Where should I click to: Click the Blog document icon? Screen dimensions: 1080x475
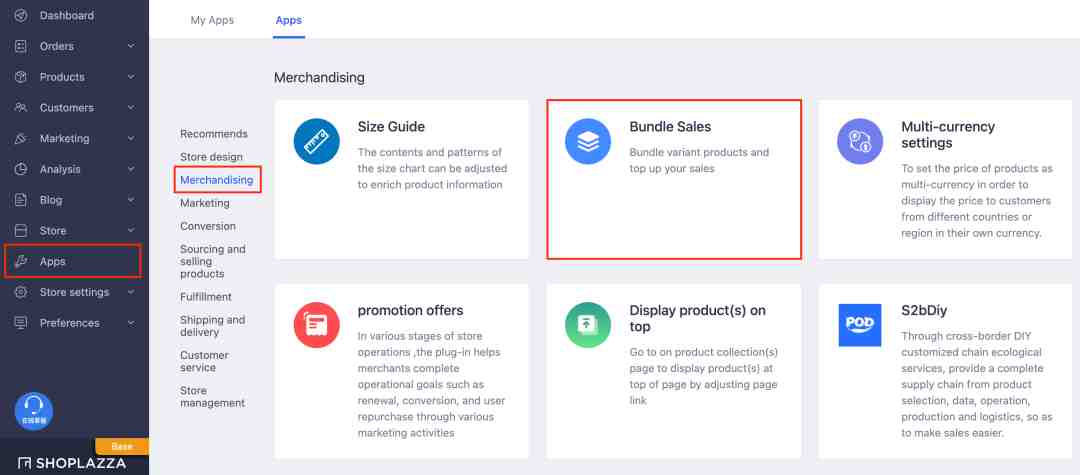click(21, 200)
